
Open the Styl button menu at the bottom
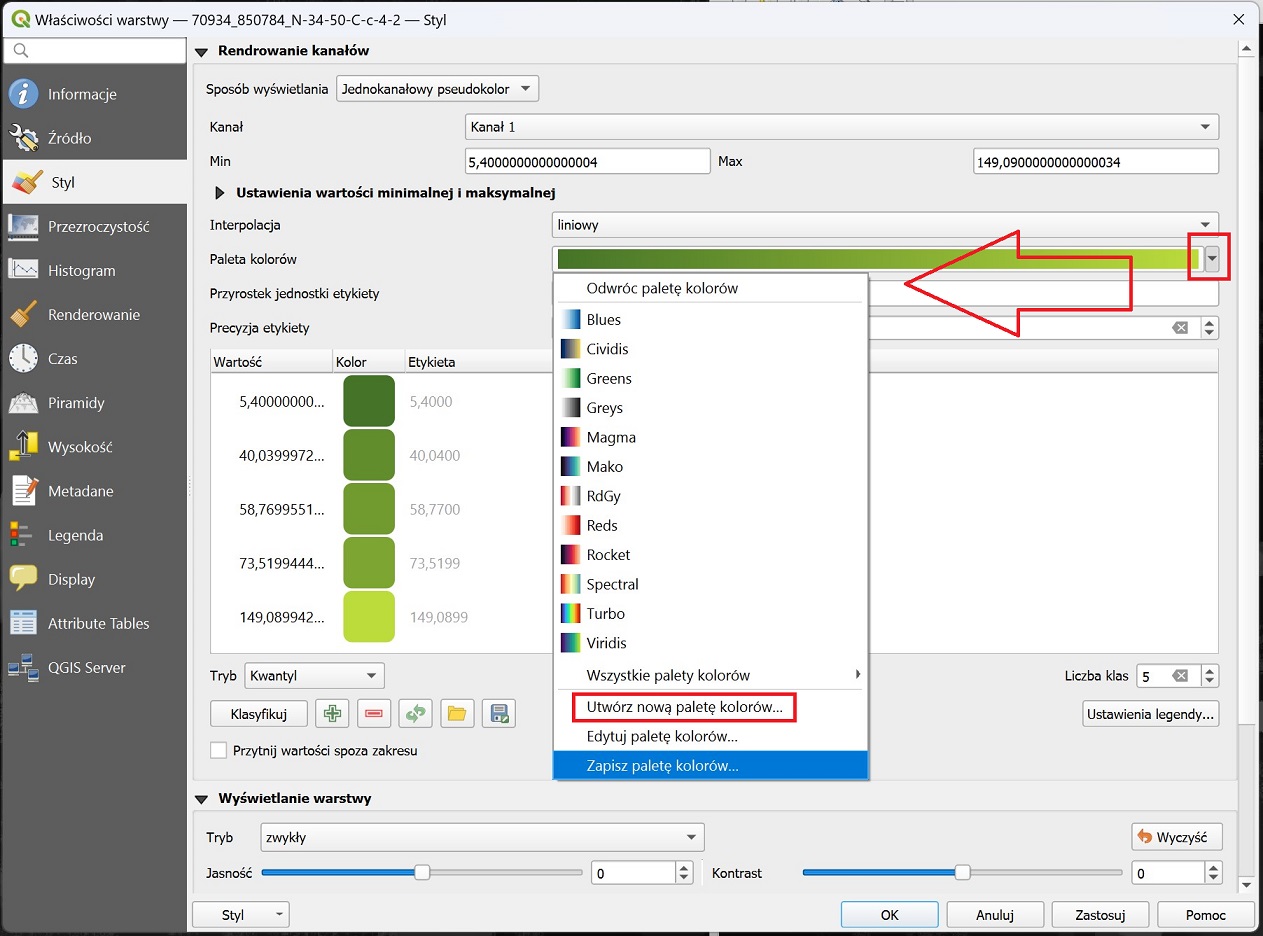pos(240,915)
